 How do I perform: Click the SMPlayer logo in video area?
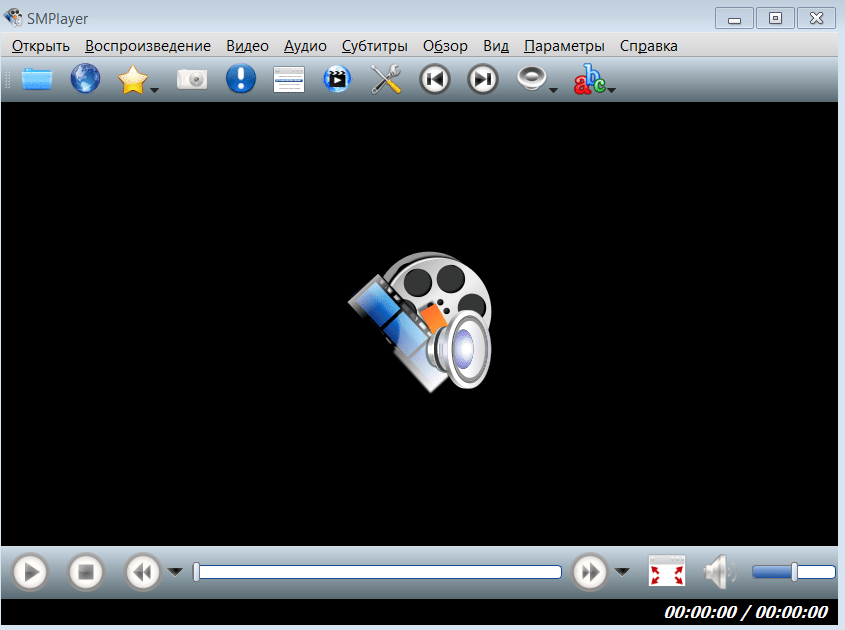(x=421, y=322)
